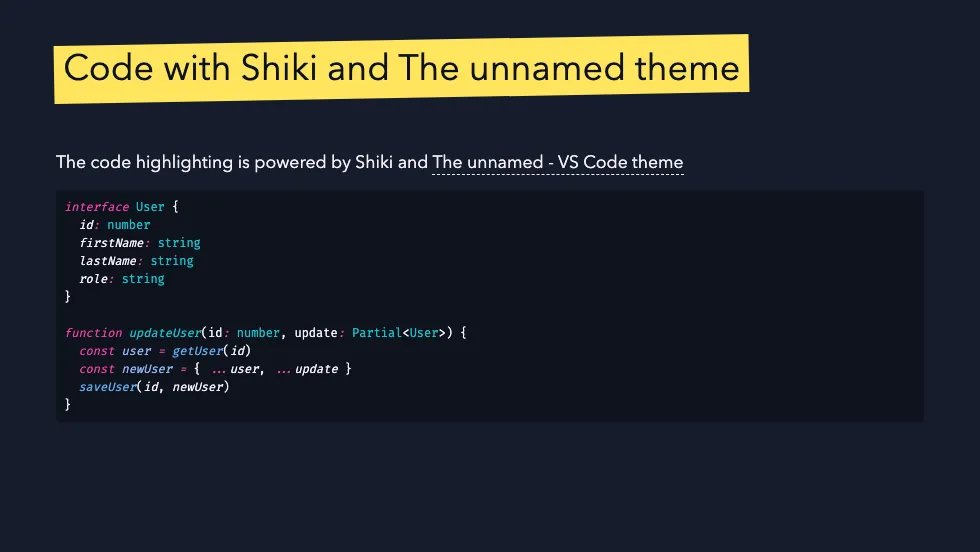Screen dimensions: 980x552
Task: Click the text 'The code highlighting is powered by Shiki and'
Action: coord(242,163)
